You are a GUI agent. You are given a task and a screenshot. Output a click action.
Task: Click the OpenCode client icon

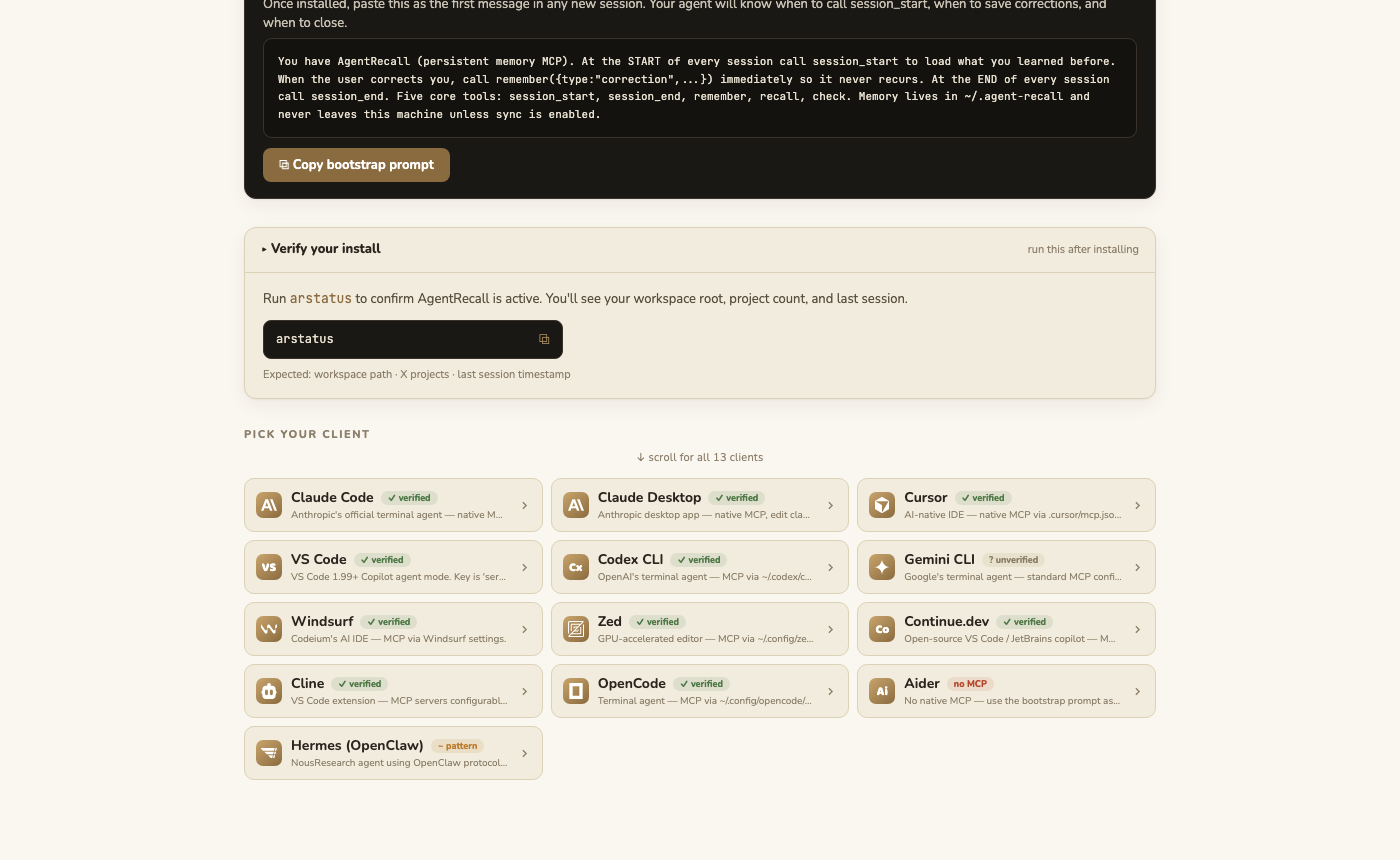576,691
